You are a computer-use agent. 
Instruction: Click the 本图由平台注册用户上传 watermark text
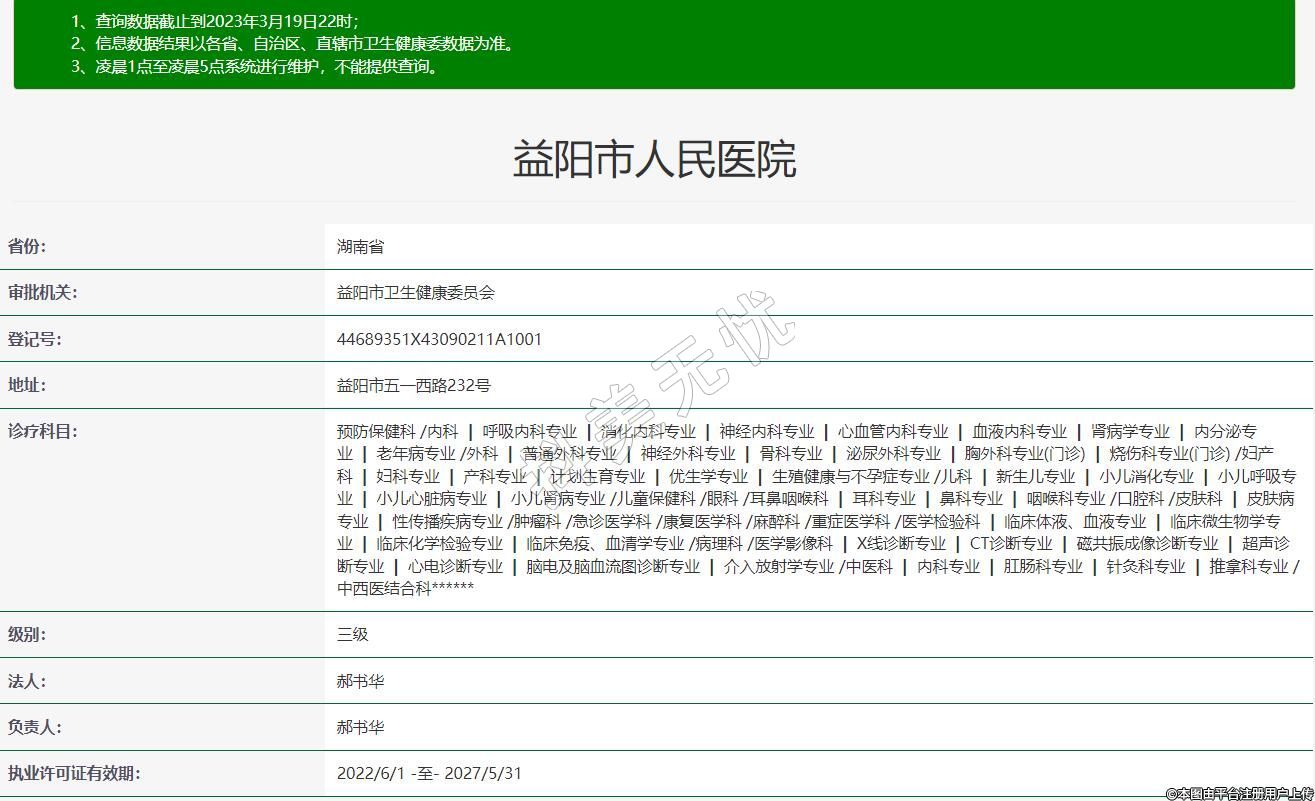click(x=1238, y=793)
